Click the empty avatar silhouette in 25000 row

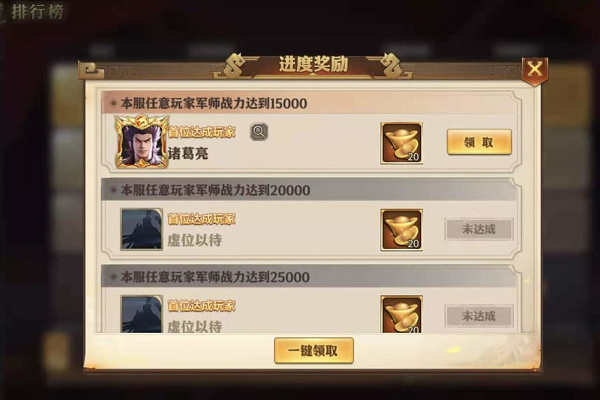click(x=142, y=314)
